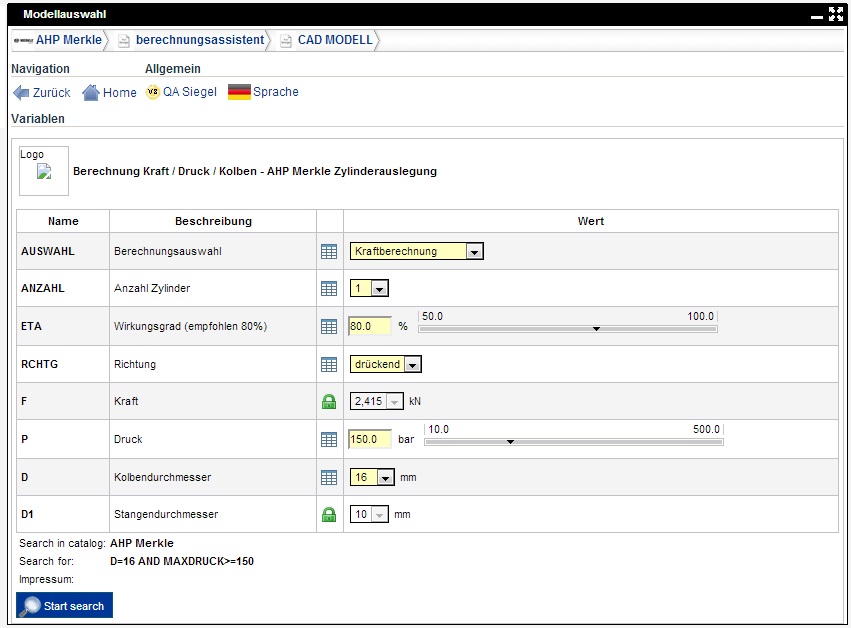Click the Navigation section heading
The height and width of the screenshot is (628, 851).
pos(41,69)
